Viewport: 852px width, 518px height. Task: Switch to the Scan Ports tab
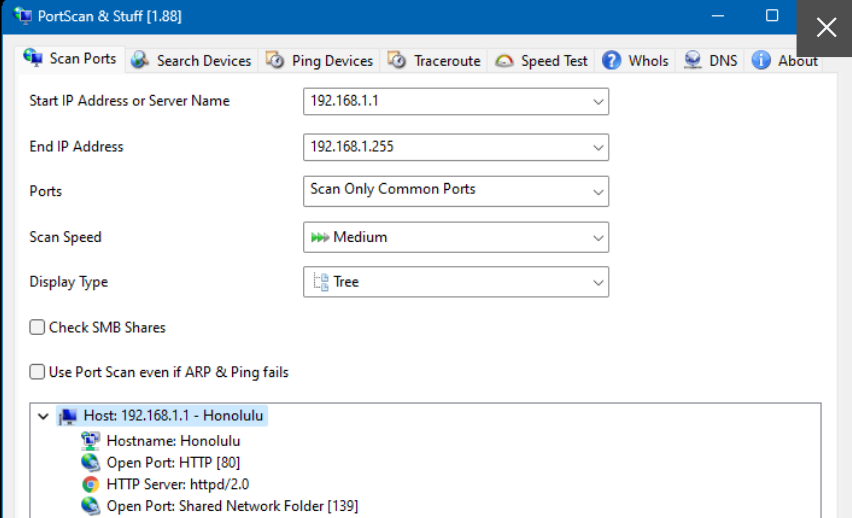[x=70, y=59]
